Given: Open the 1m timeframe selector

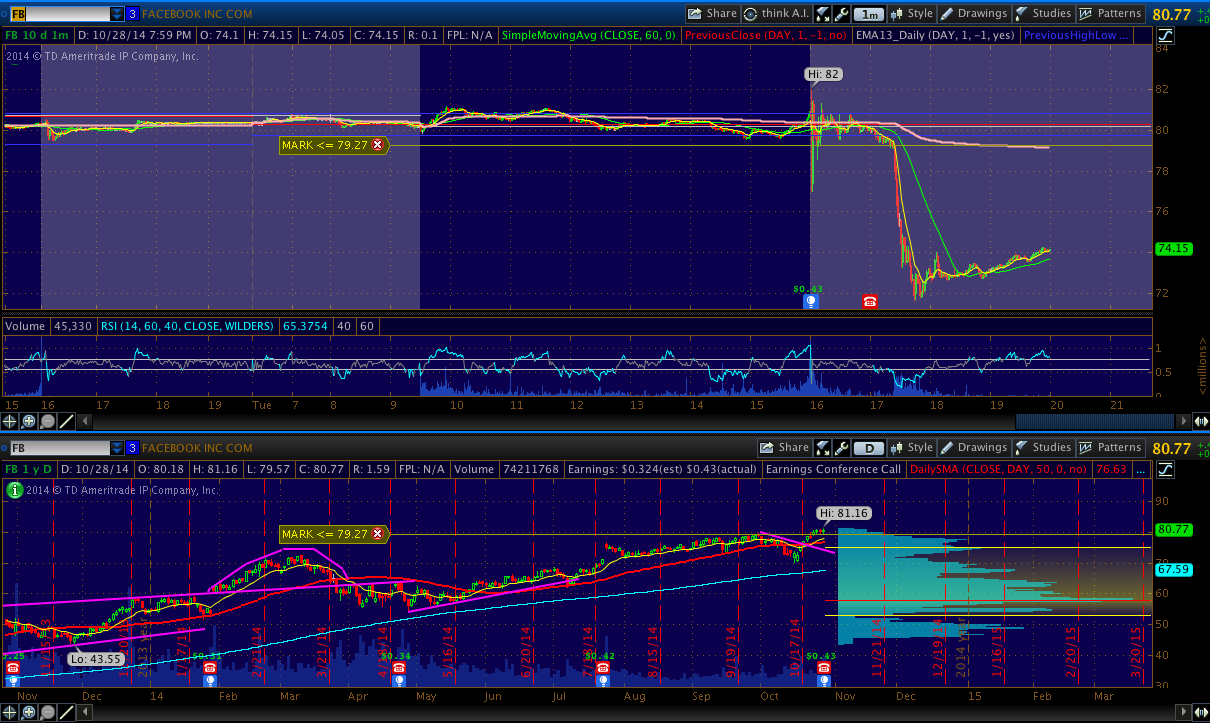Looking at the screenshot, I should pos(869,14).
